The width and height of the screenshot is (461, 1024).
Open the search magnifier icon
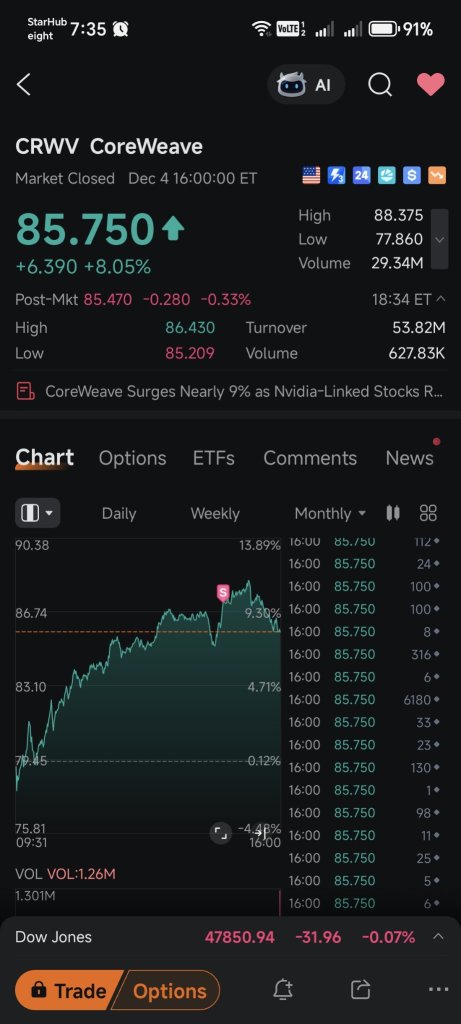380,84
